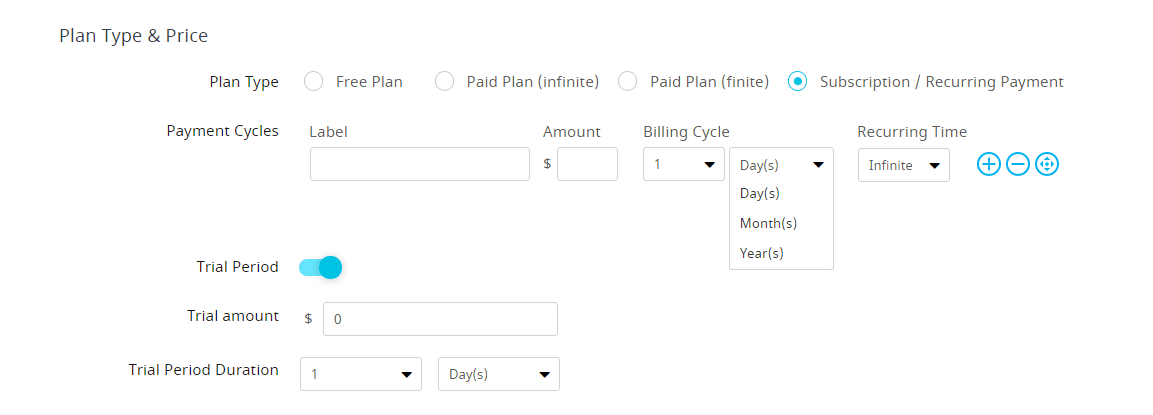
Task: Click the Trial amount input field
Action: pos(440,319)
